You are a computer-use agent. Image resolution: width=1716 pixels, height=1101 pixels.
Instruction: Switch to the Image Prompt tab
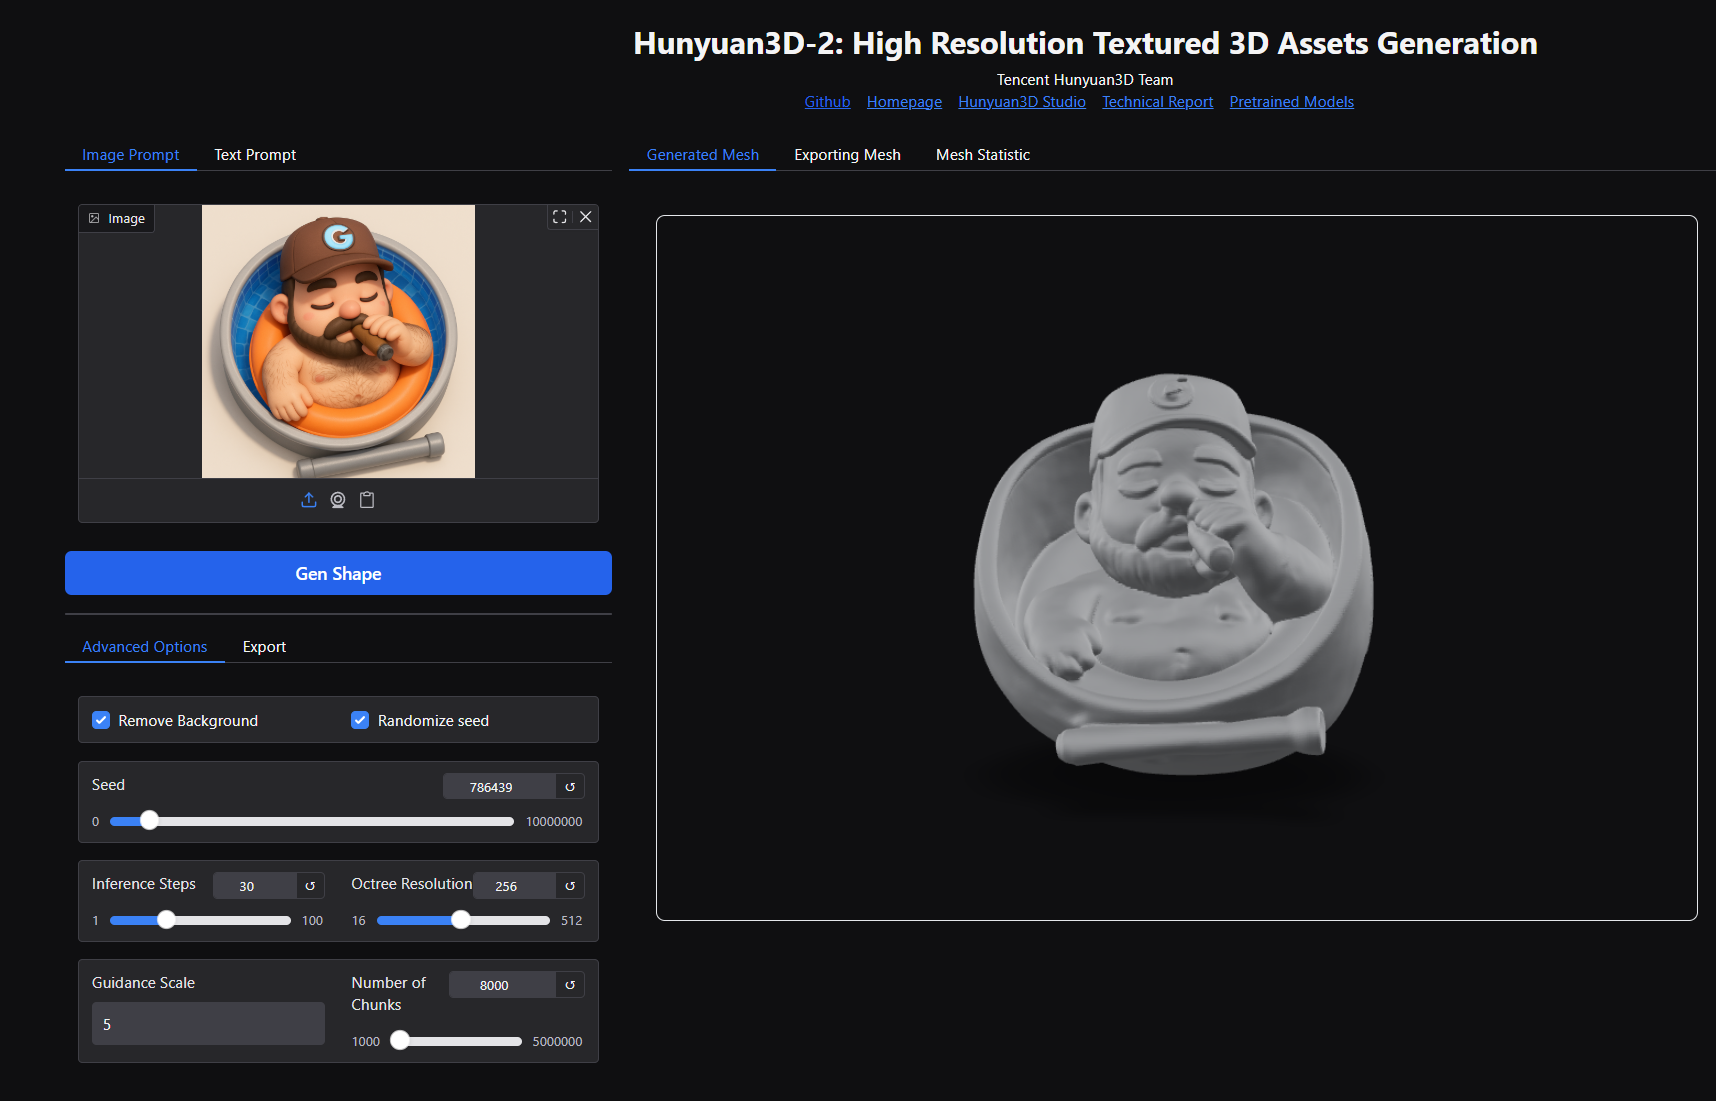coord(131,155)
